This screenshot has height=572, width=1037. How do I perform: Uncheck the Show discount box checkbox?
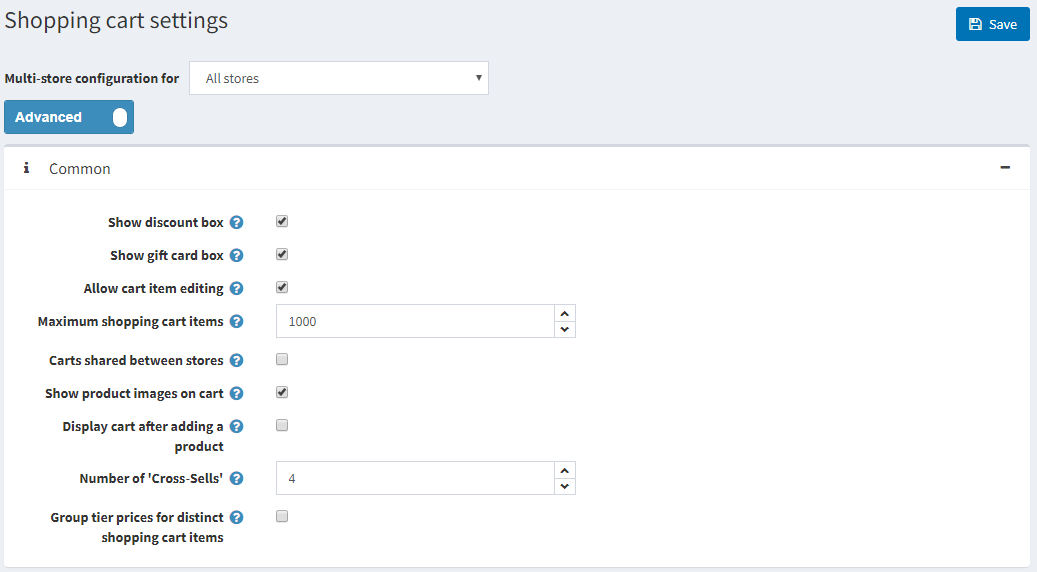[x=282, y=222]
